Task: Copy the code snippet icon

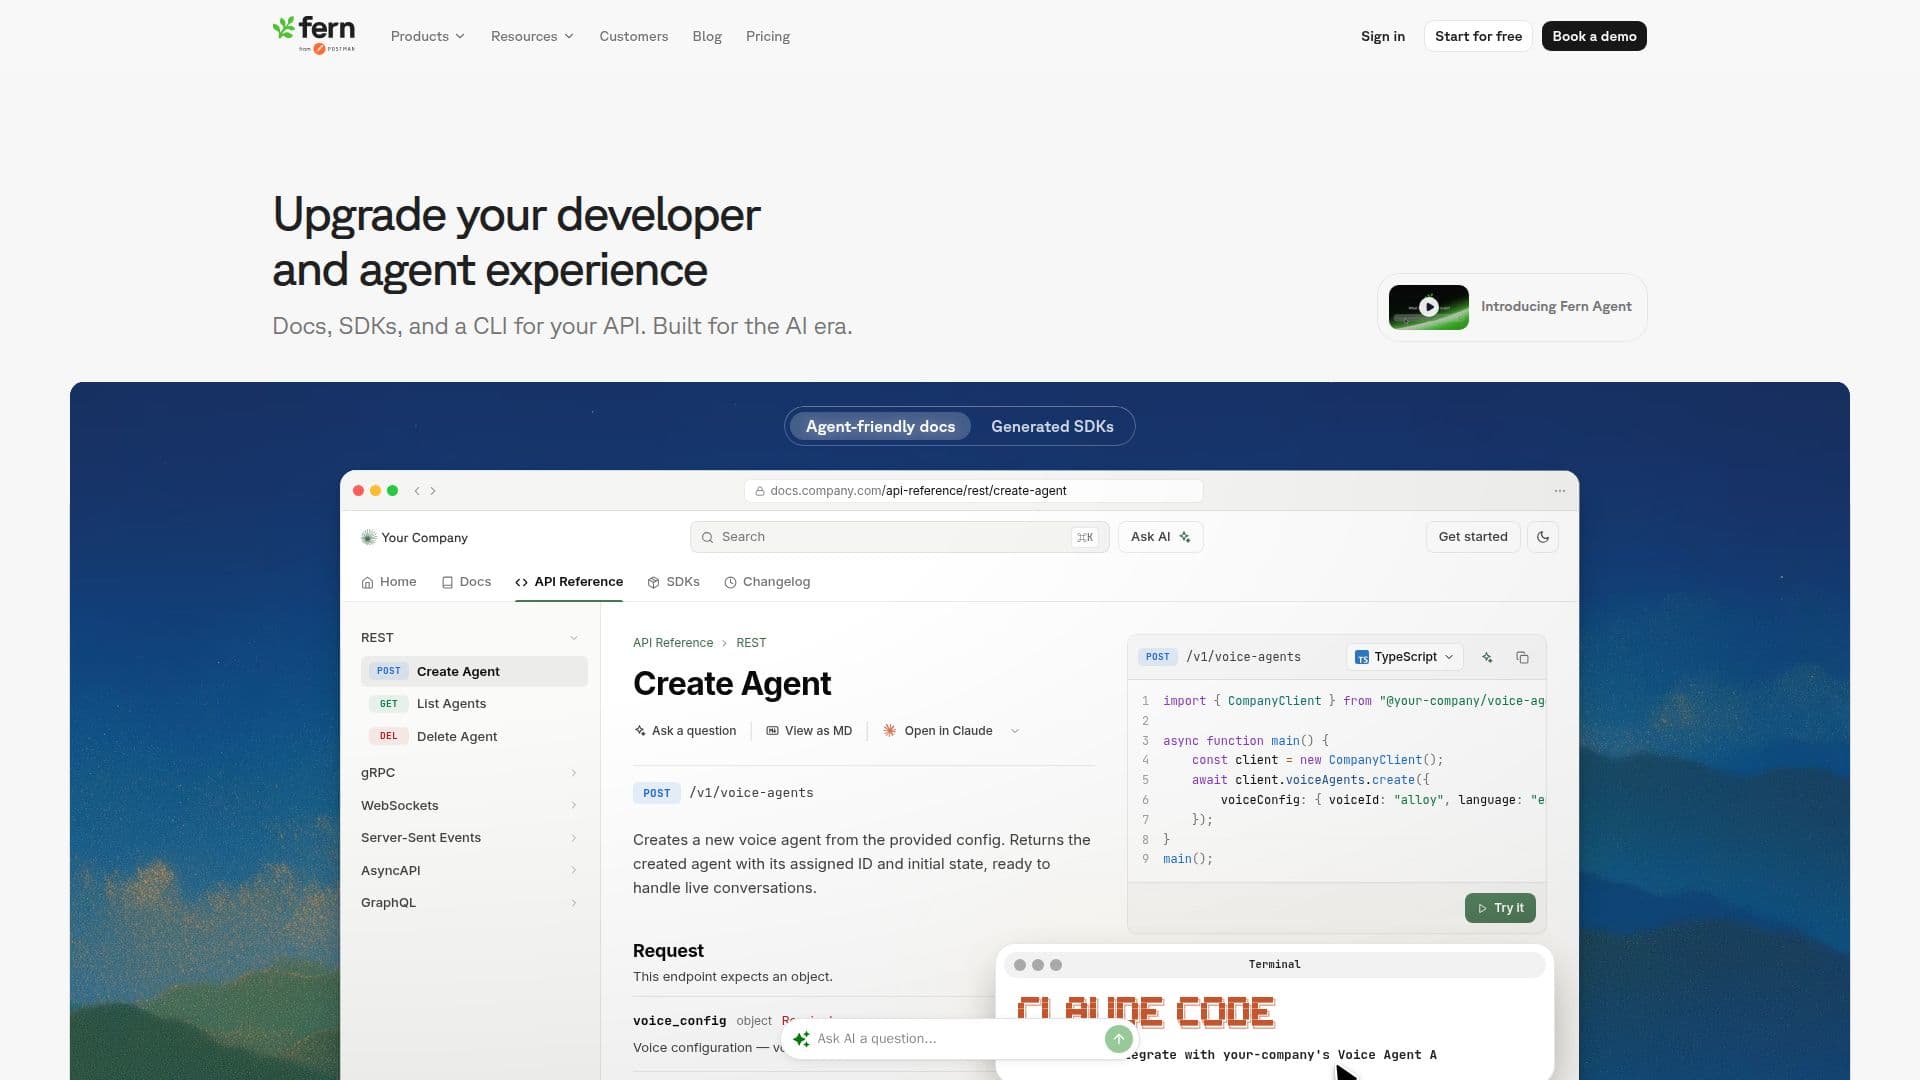Action: pos(1522,657)
